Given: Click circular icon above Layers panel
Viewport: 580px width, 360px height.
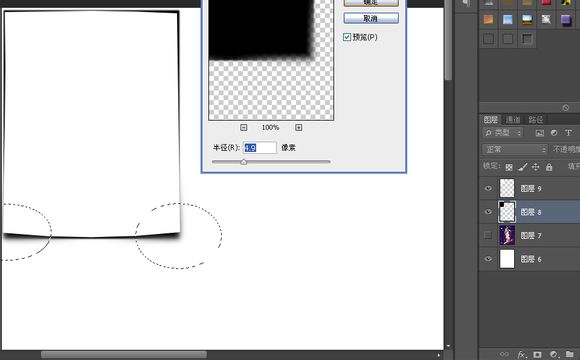Looking at the screenshot, I should [566, 108].
